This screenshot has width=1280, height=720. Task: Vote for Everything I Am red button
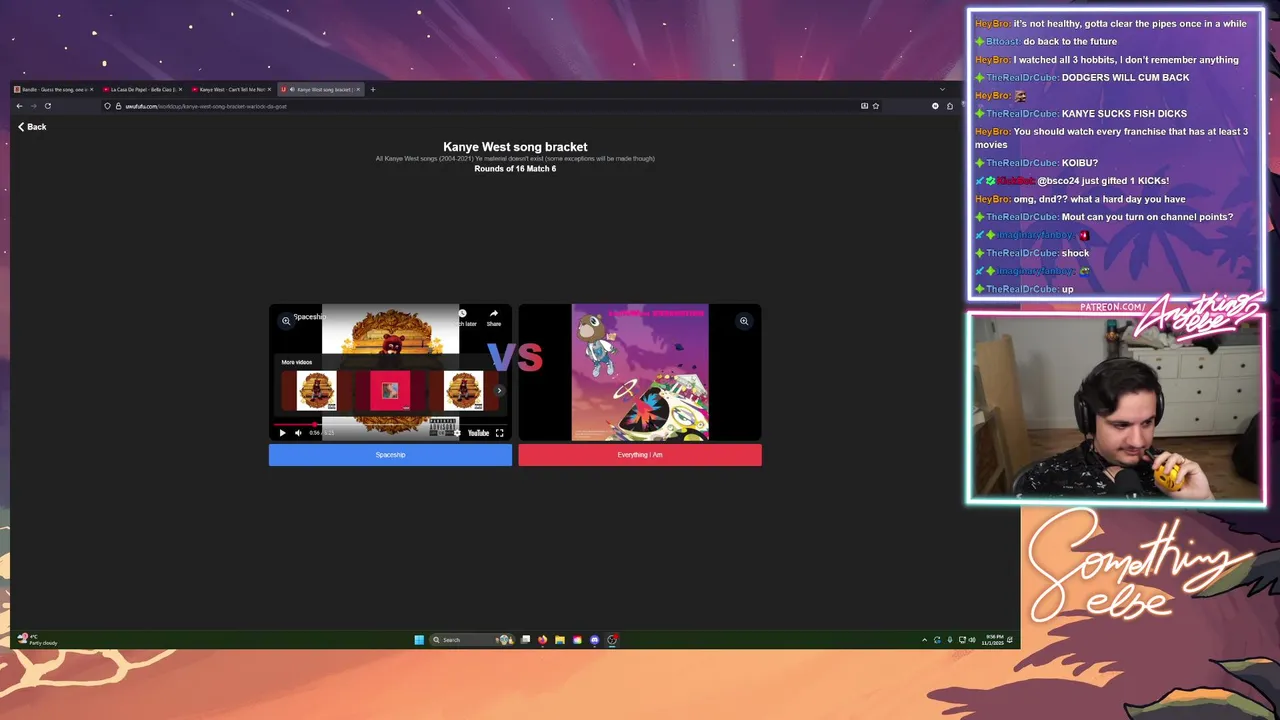[x=640, y=455]
